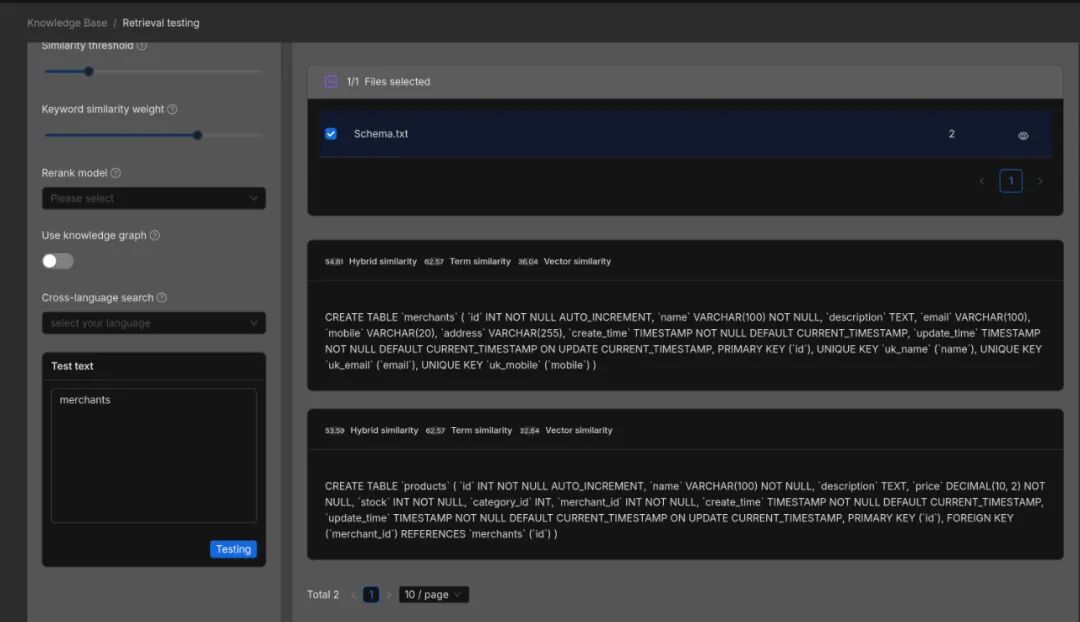Click the Keyword similarity weight help icon
Screen dimensions: 1080x622
174,109
